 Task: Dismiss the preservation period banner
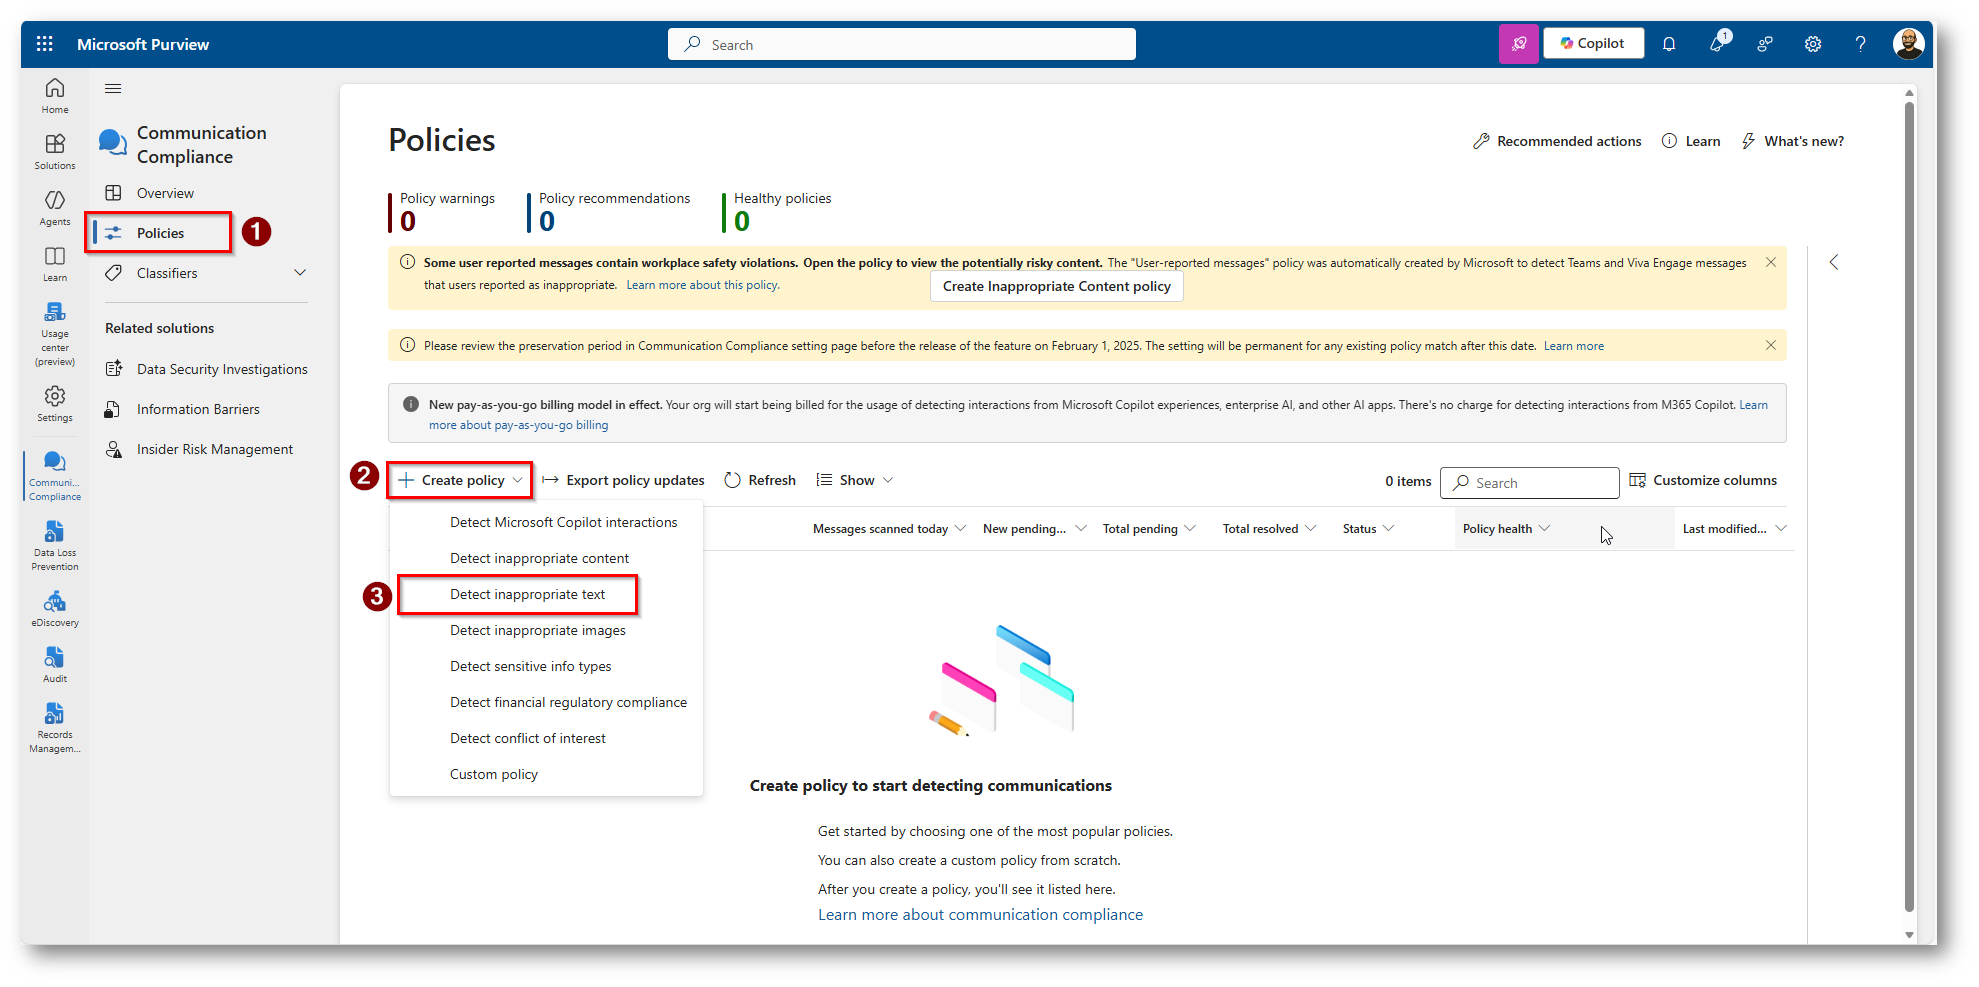1771,345
